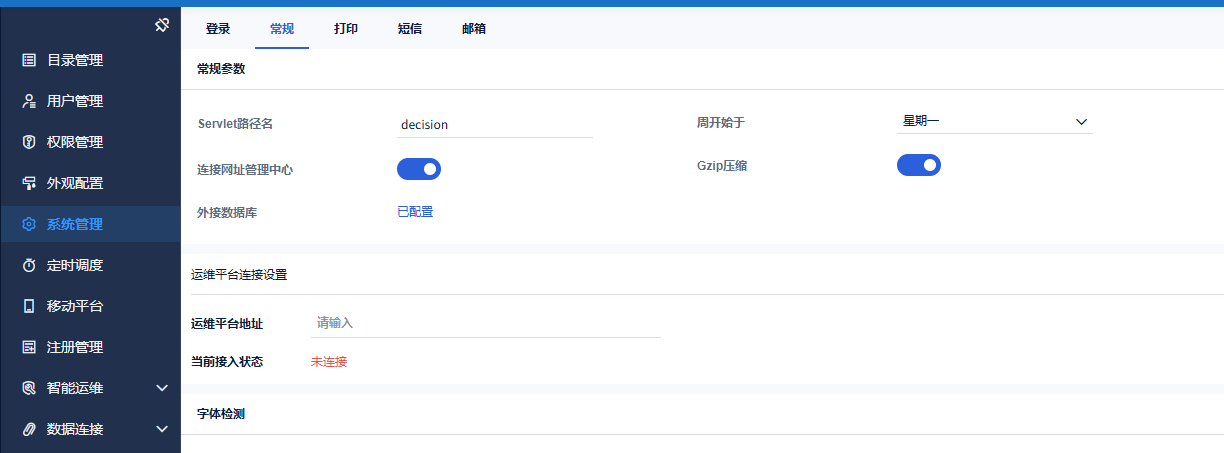Click the Servlet路径名 field containing decision
1224x453 pixels.
pos(495,125)
